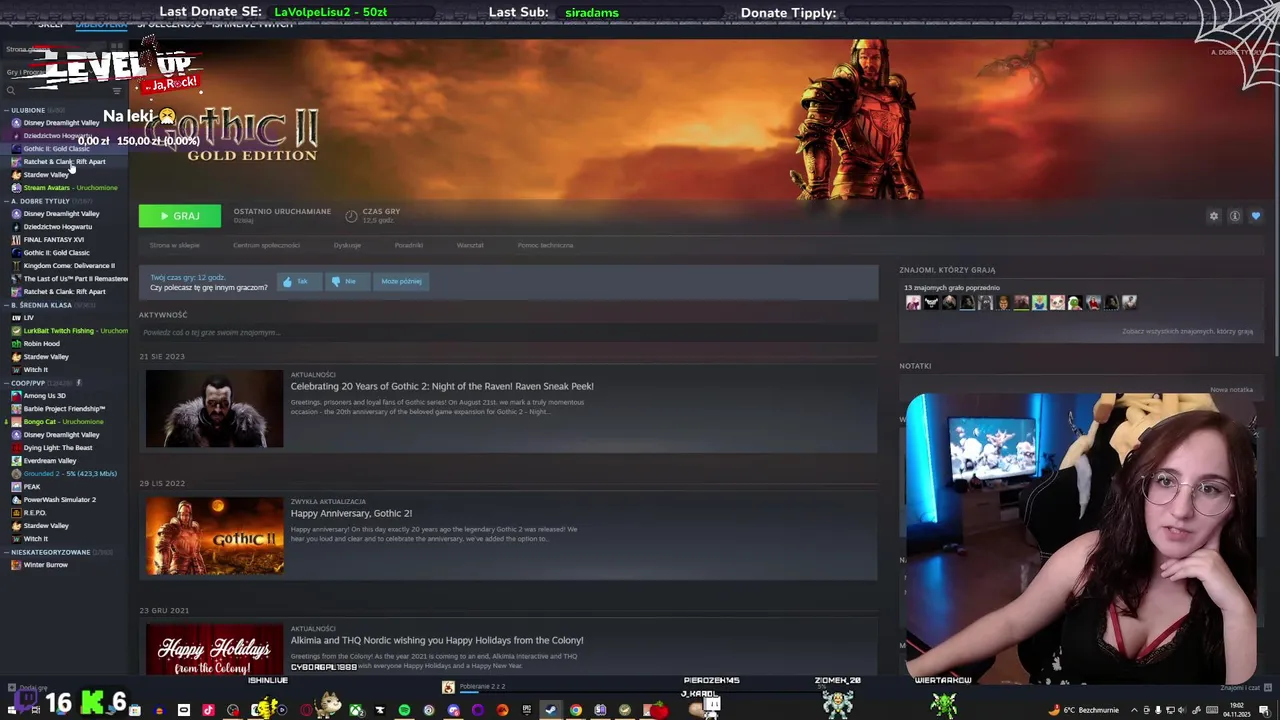
Task: Select LurkBait Twitch Fishing entry
Action: [x=68, y=331]
